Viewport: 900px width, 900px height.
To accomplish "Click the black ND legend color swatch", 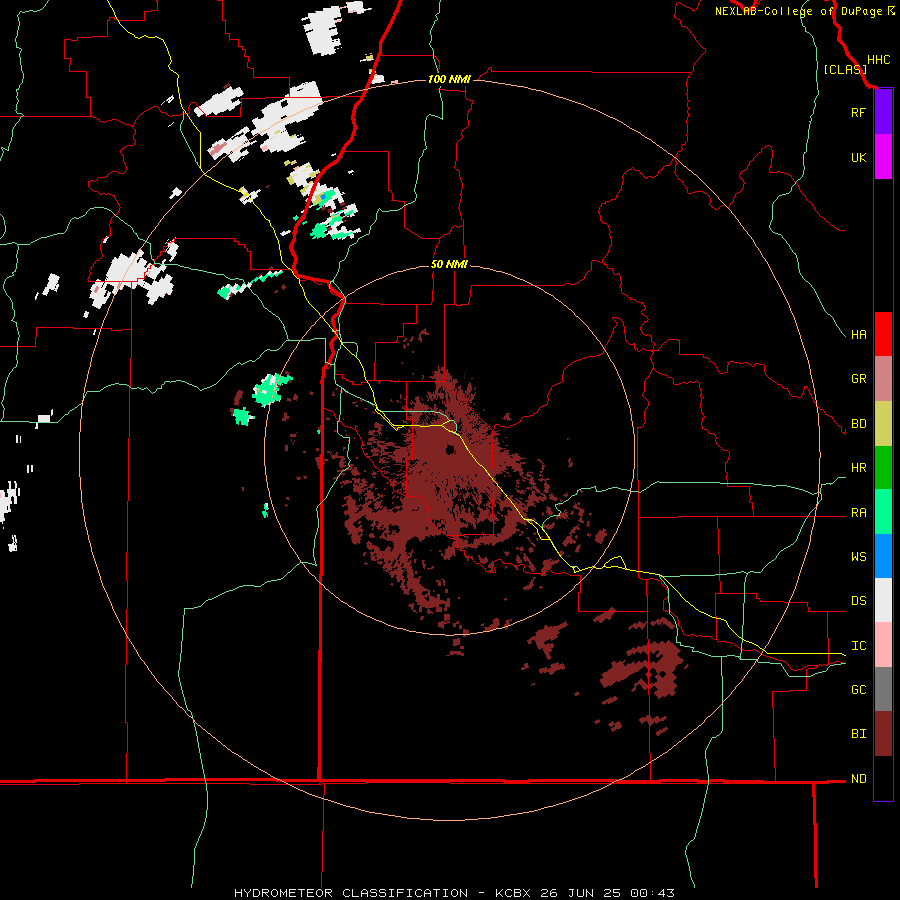I will point(883,778).
